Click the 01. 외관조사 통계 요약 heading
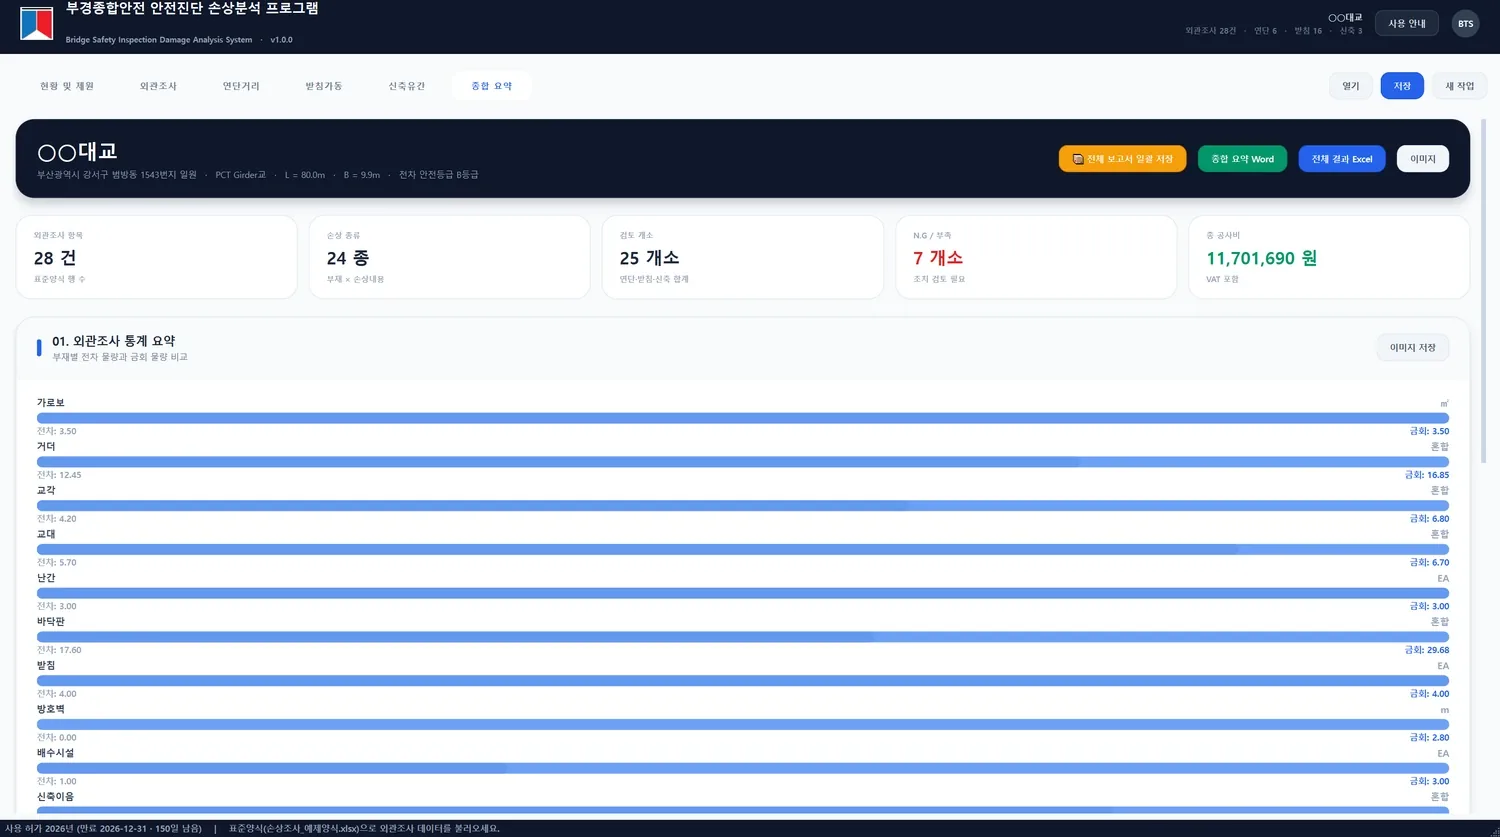Image resolution: width=1500 pixels, height=837 pixels. coord(114,341)
